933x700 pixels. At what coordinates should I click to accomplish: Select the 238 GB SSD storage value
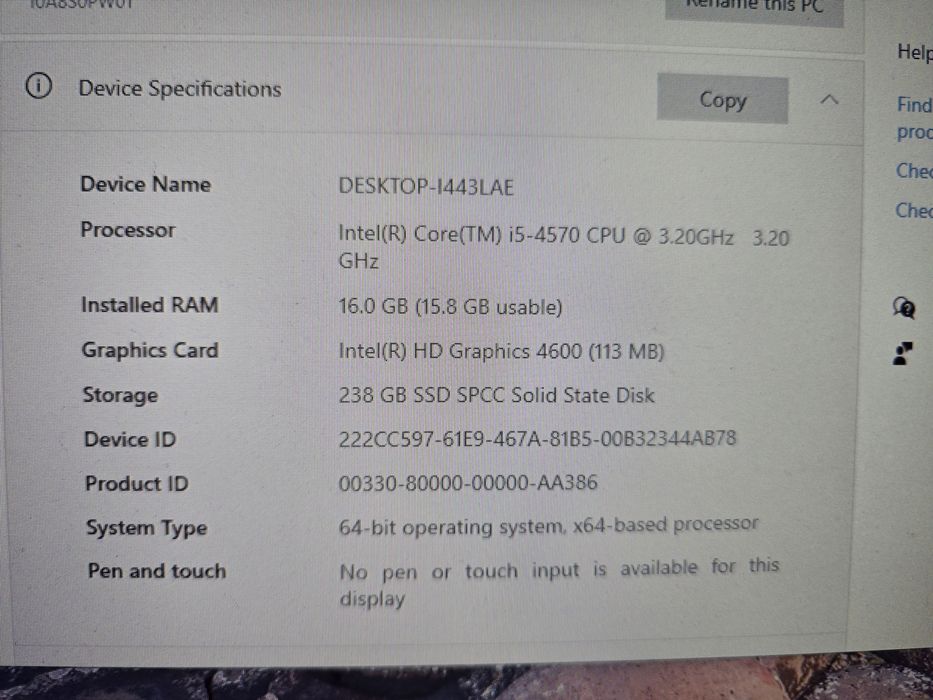(496, 395)
